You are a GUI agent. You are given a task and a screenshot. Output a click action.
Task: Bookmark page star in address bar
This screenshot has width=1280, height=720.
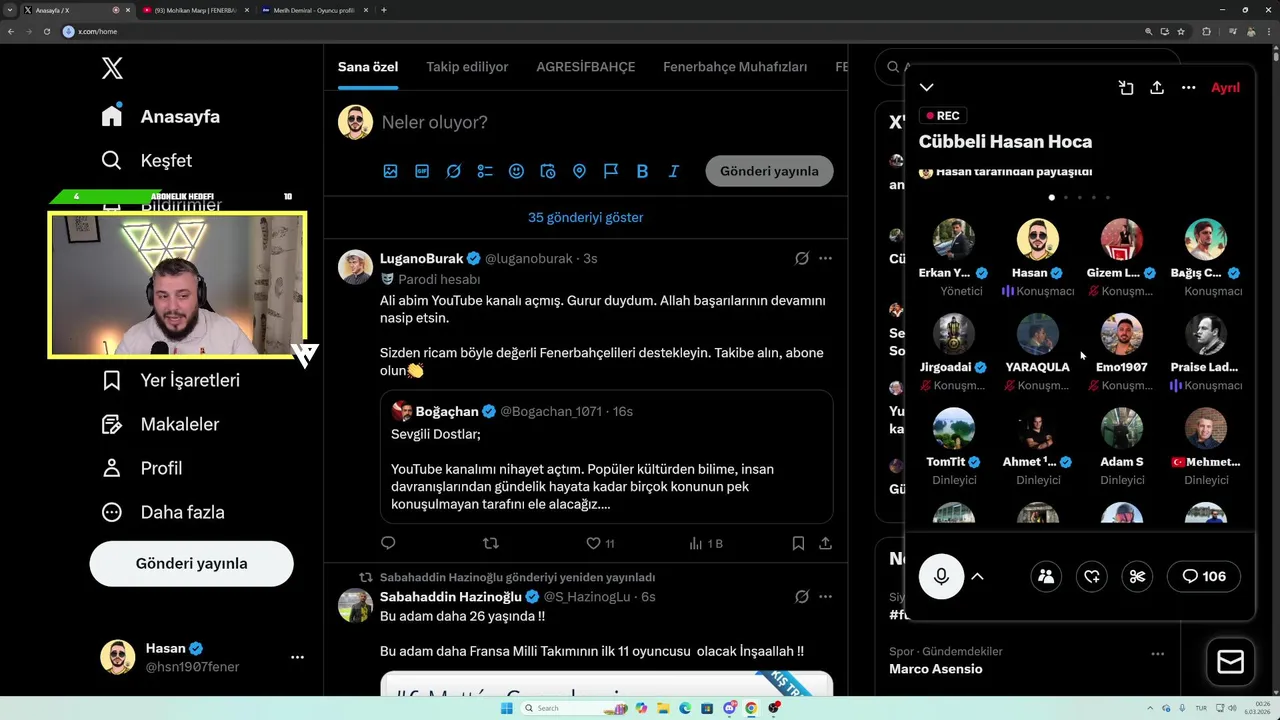point(1181,31)
